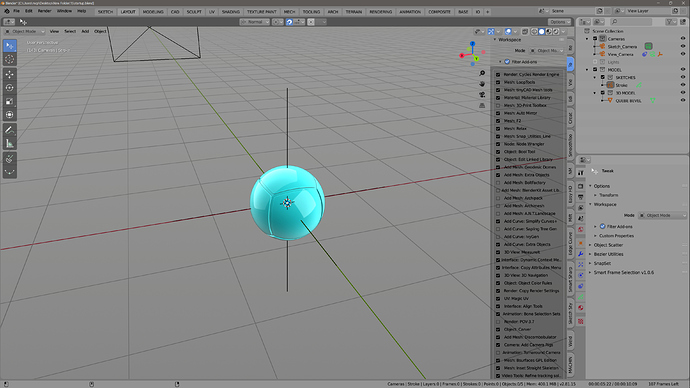
Task: Activate the Scale tool
Action: click(10, 101)
